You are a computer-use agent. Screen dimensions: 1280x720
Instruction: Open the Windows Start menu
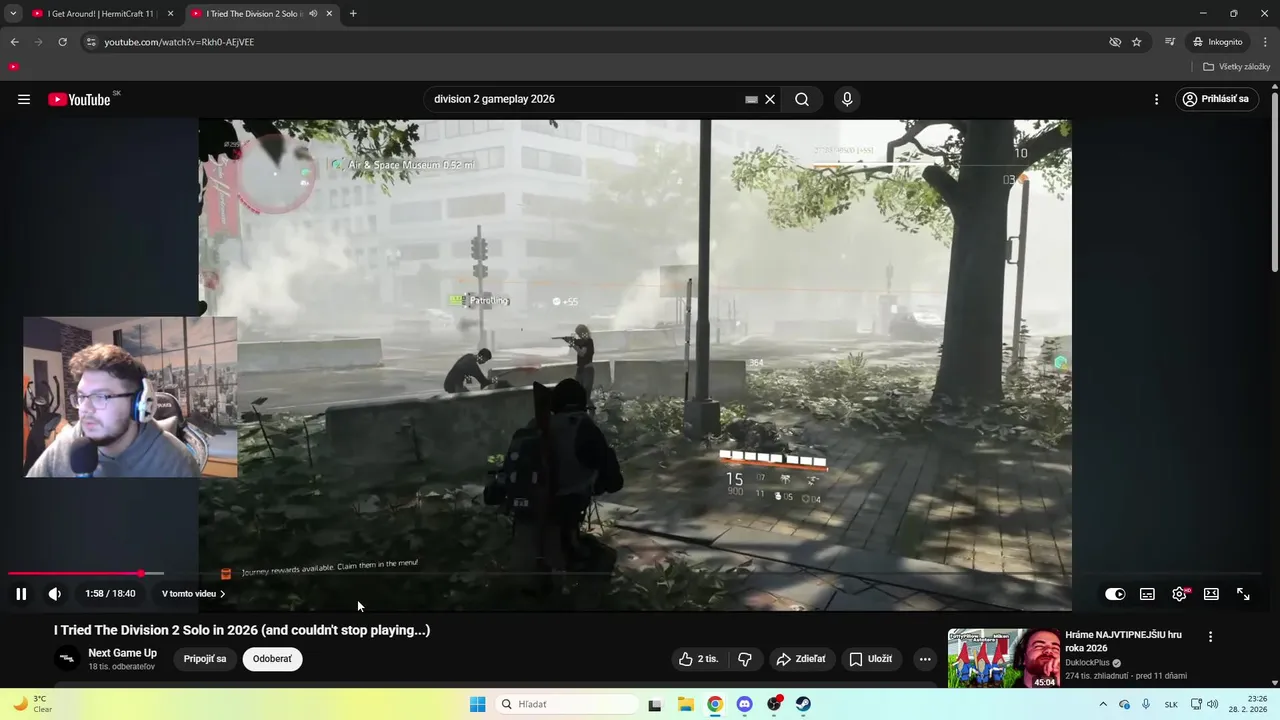[478, 704]
